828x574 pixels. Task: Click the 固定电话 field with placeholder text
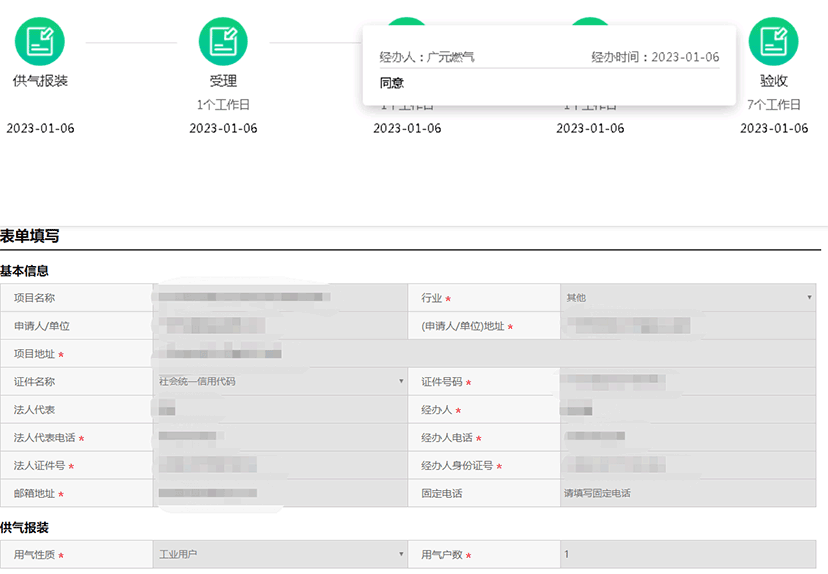688,494
